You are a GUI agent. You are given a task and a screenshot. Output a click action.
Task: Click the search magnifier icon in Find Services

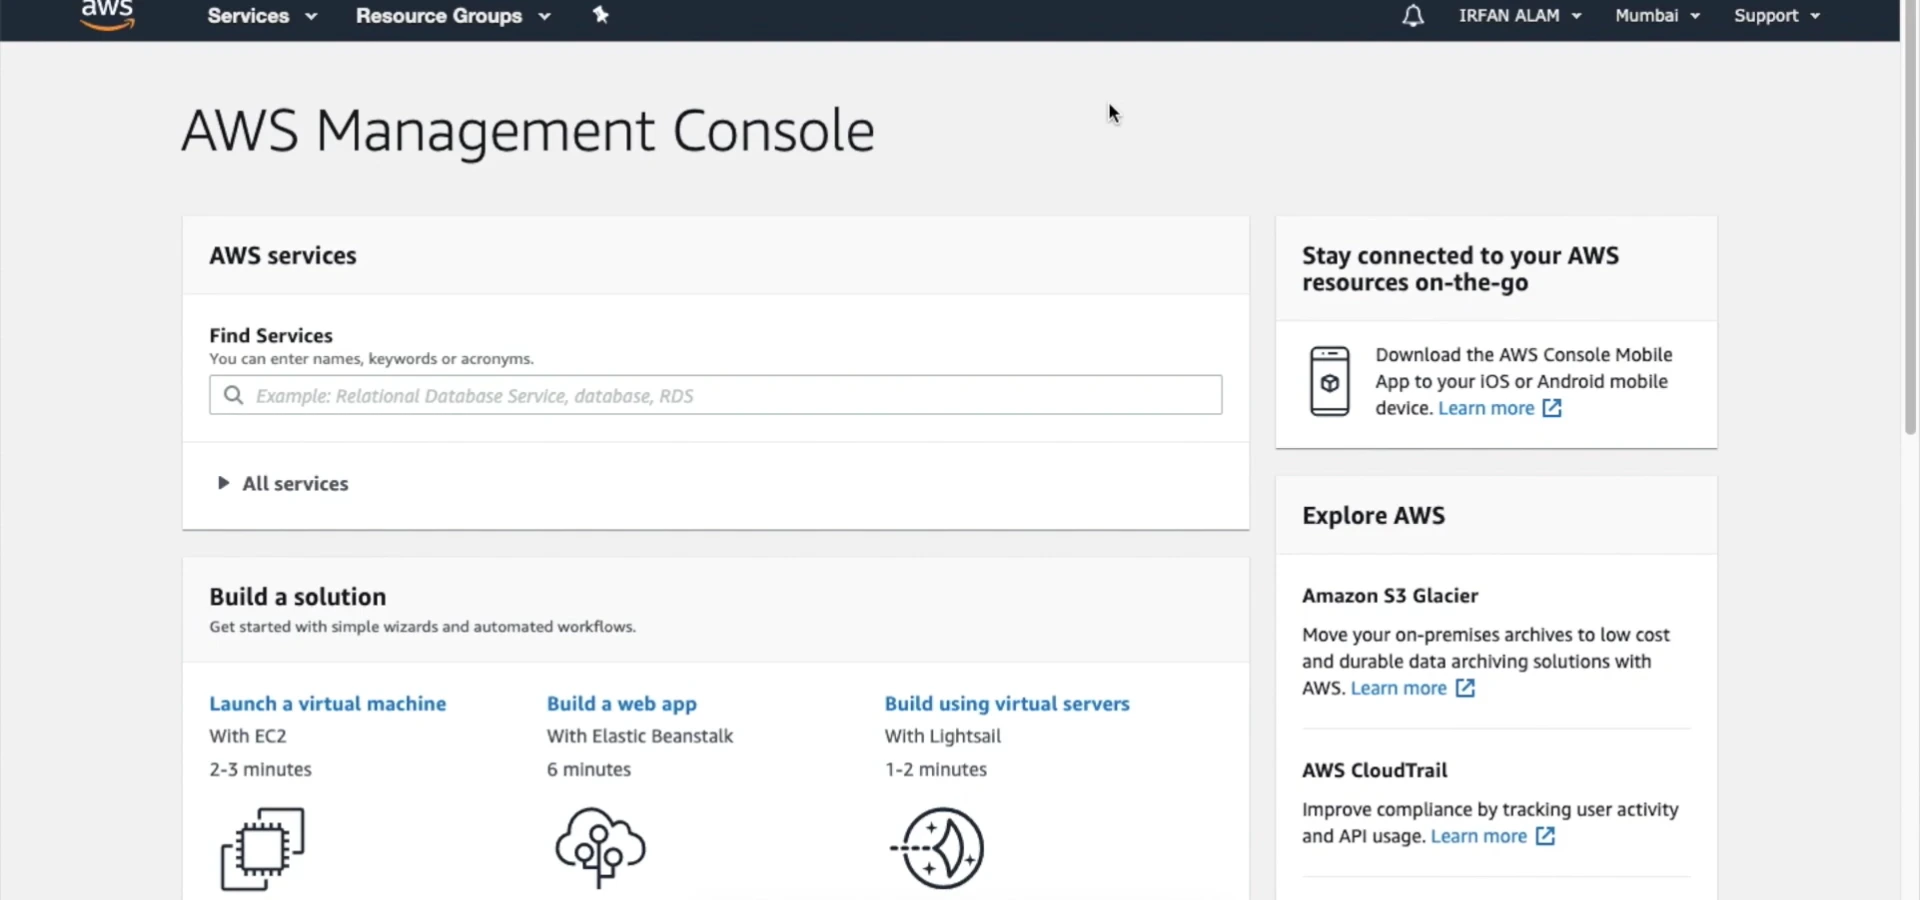coord(233,395)
